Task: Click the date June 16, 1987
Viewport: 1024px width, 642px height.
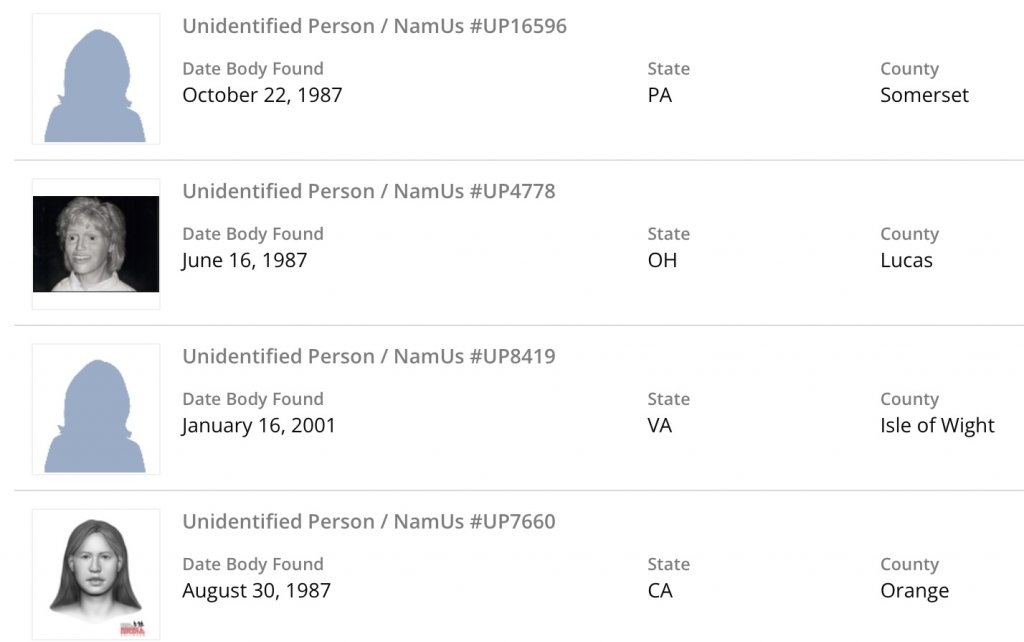Action: coord(244,260)
